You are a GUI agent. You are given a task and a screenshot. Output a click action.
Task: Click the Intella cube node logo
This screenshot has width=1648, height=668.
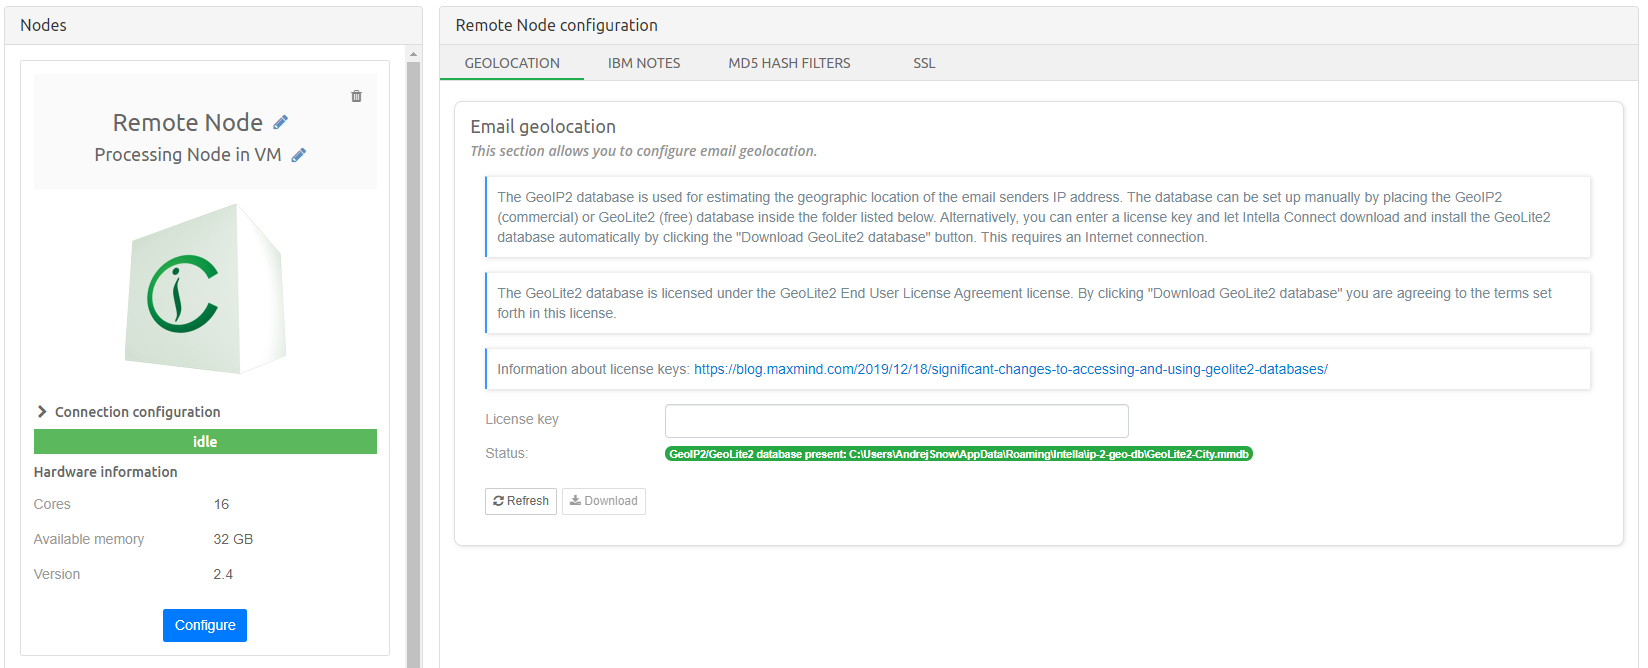(205, 290)
